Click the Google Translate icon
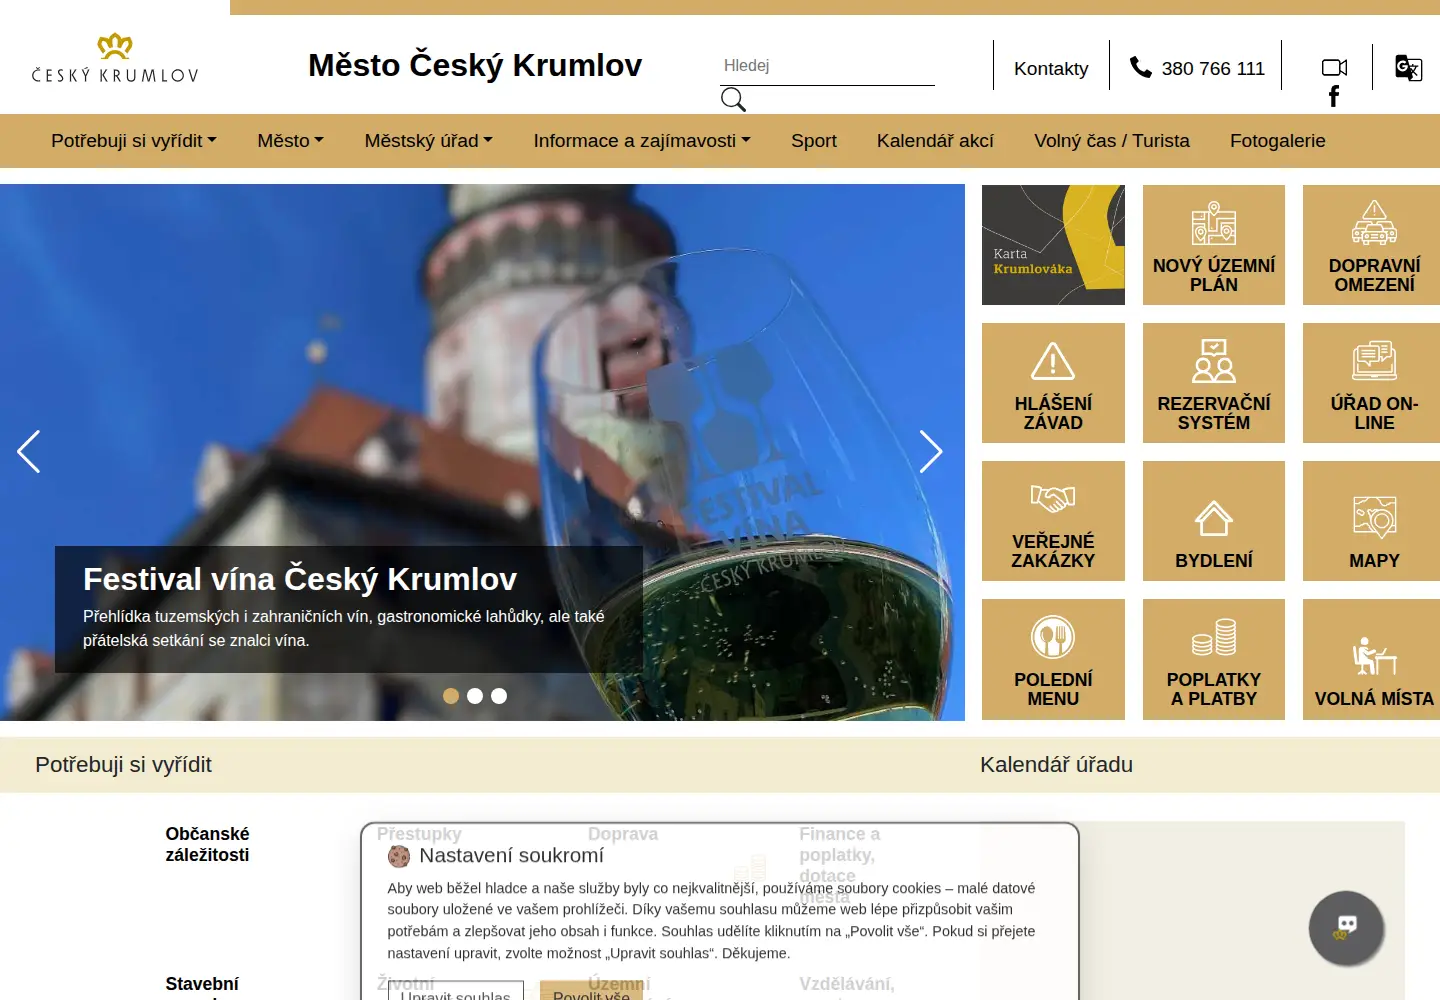The width and height of the screenshot is (1440, 1000). [x=1408, y=68]
